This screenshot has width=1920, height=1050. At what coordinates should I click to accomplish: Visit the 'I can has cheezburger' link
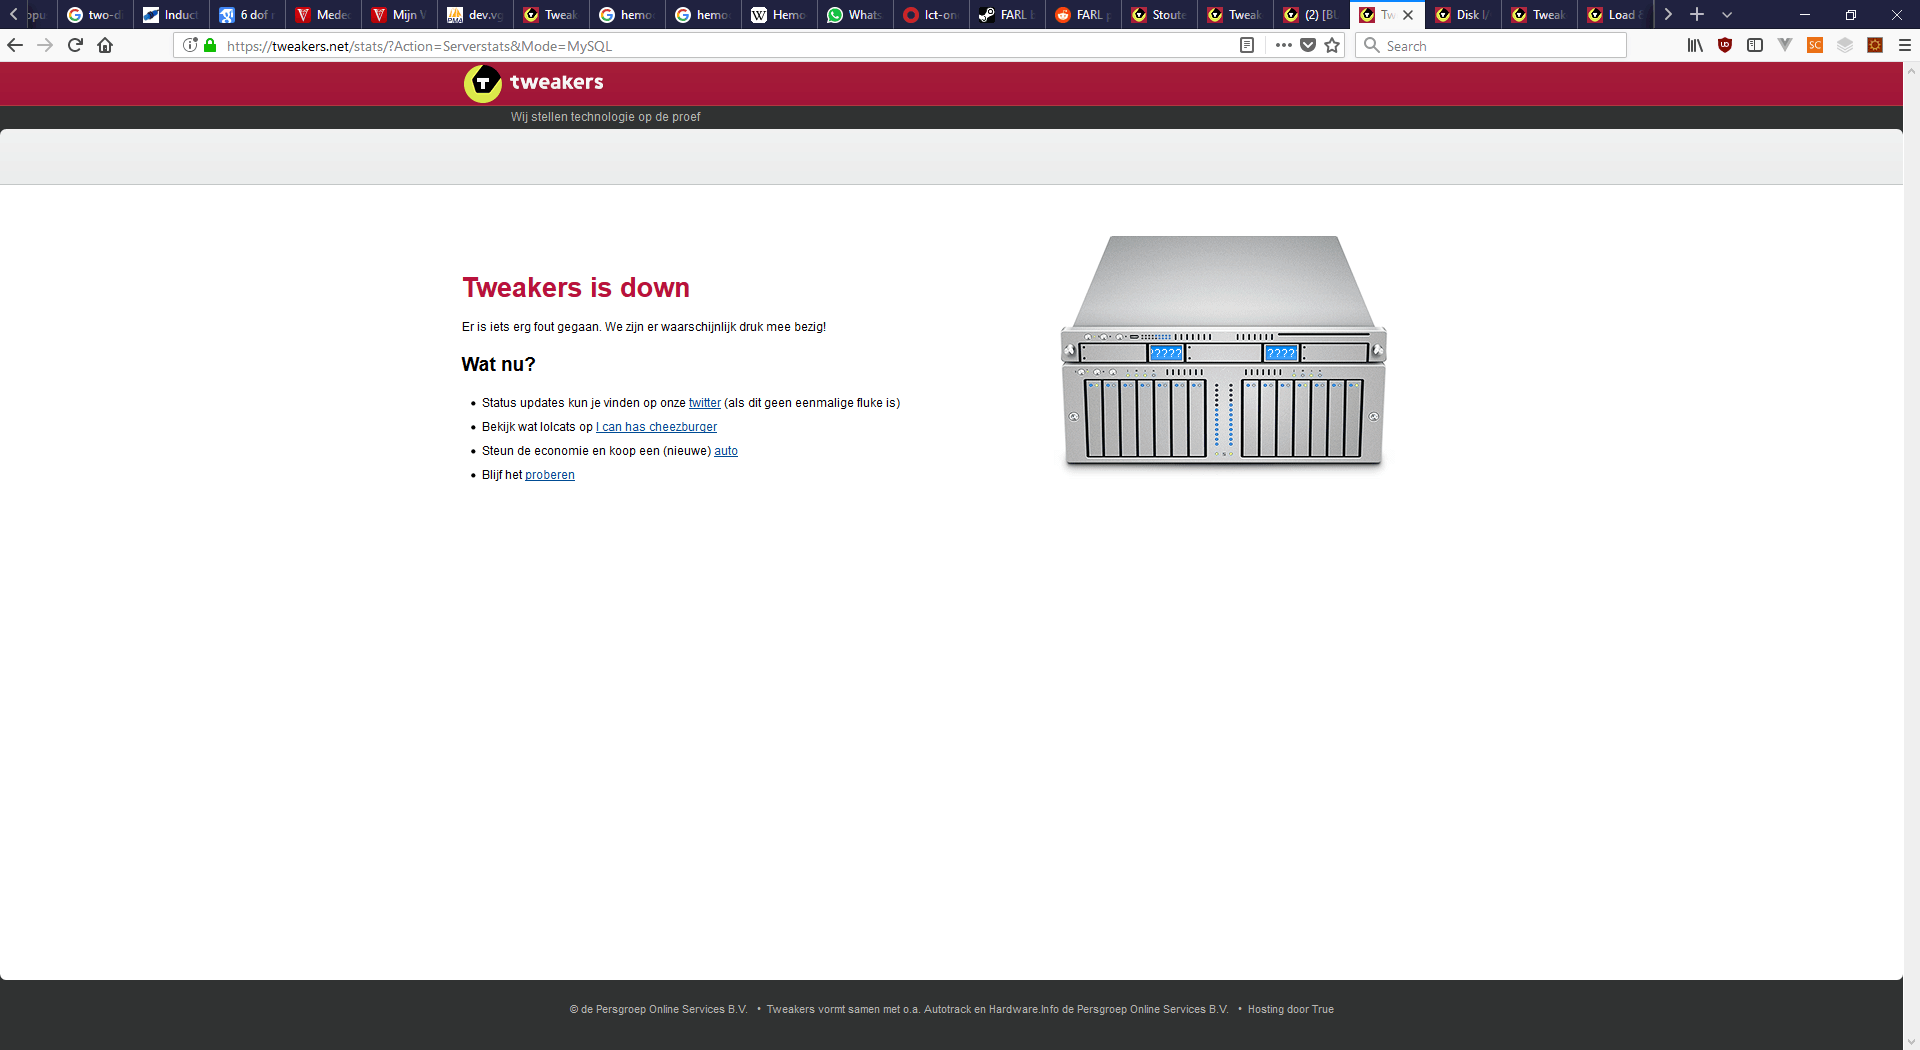click(656, 427)
